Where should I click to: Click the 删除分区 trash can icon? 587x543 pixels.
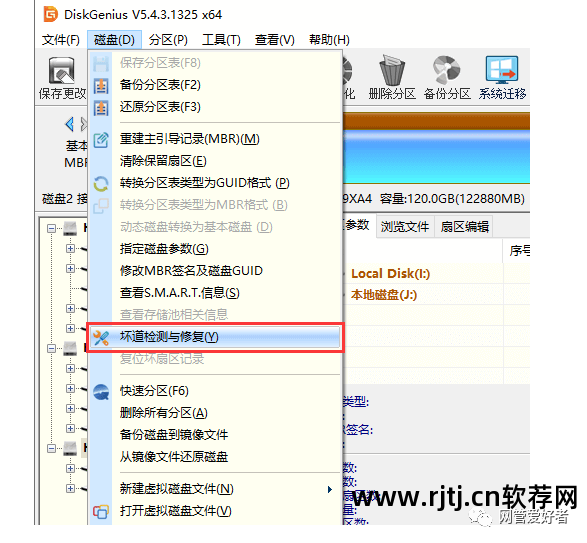[392, 70]
